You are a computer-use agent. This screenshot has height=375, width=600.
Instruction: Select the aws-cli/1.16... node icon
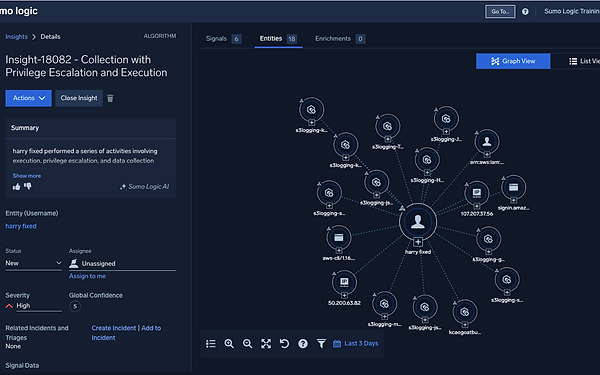339,238
